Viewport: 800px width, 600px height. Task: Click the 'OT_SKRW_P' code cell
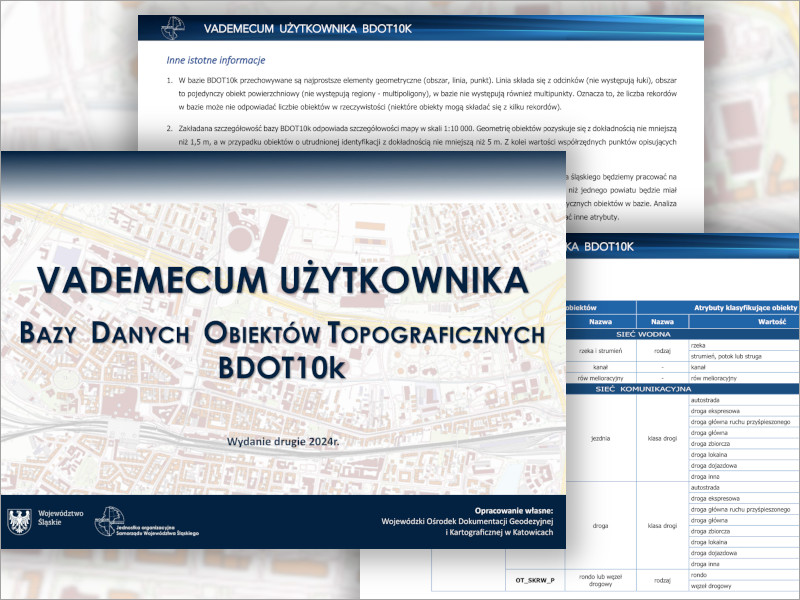click(535, 580)
